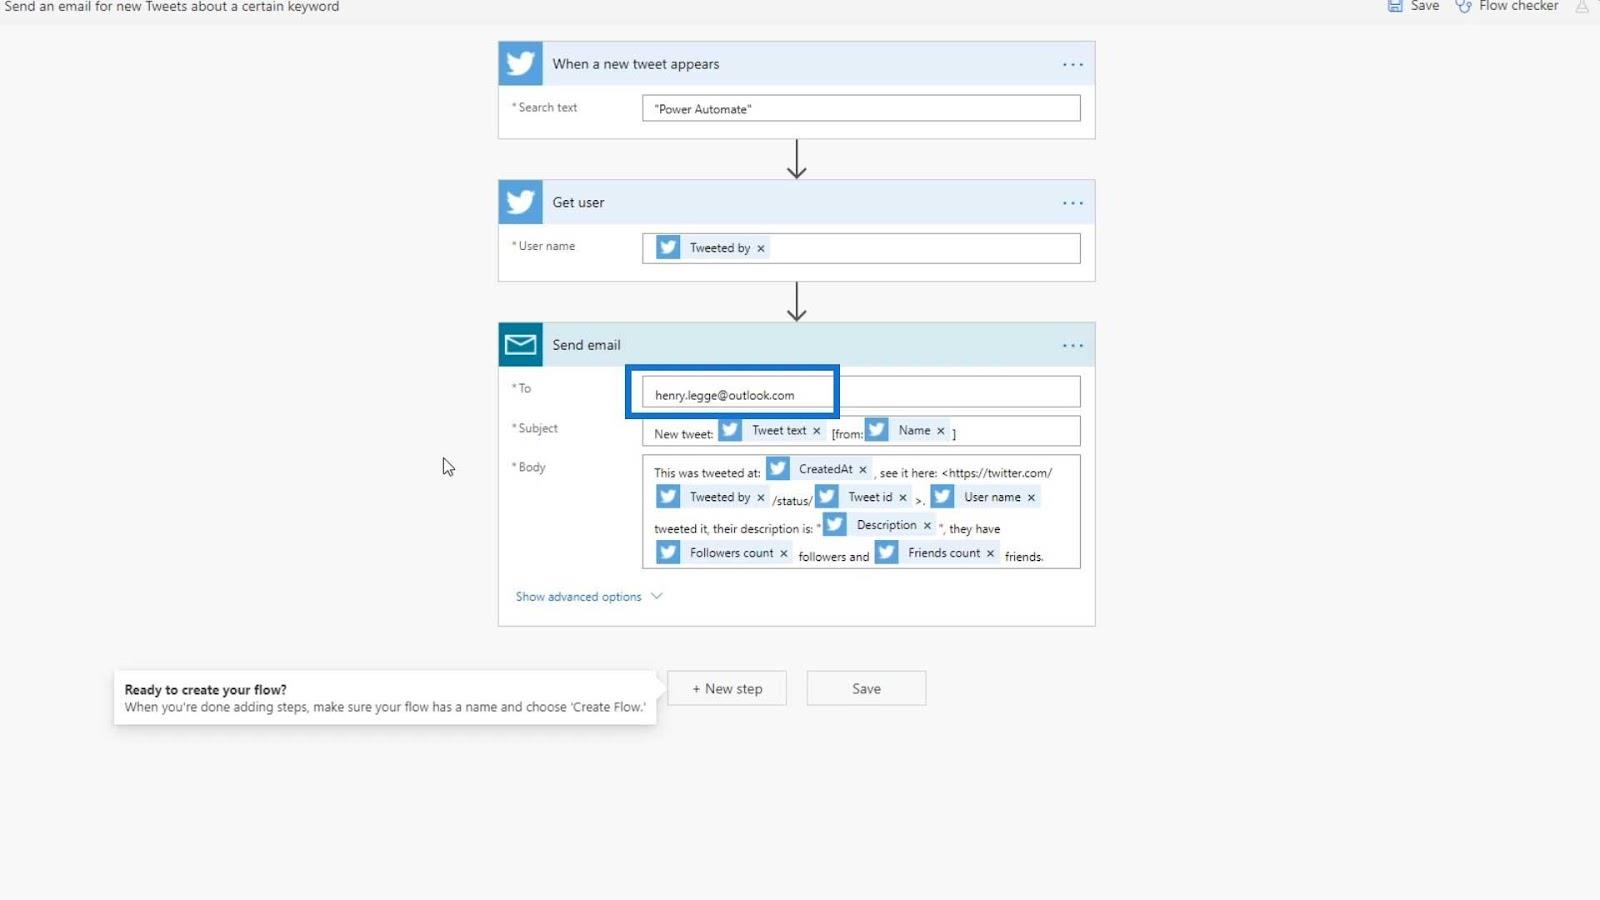Click the arrow between Get user and Send email
This screenshot has height=900, width=1600.
(796, 301)
